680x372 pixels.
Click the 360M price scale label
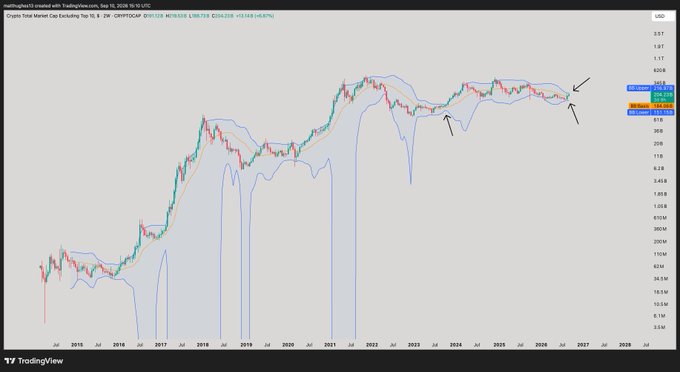660,229
